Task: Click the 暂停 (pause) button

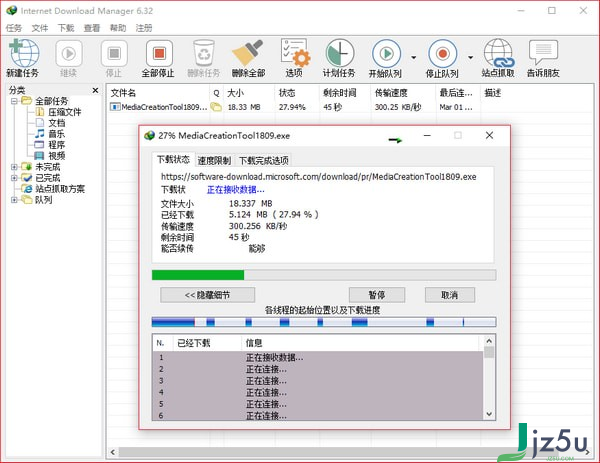Action: pyautogui.click(x=377, y=295)
